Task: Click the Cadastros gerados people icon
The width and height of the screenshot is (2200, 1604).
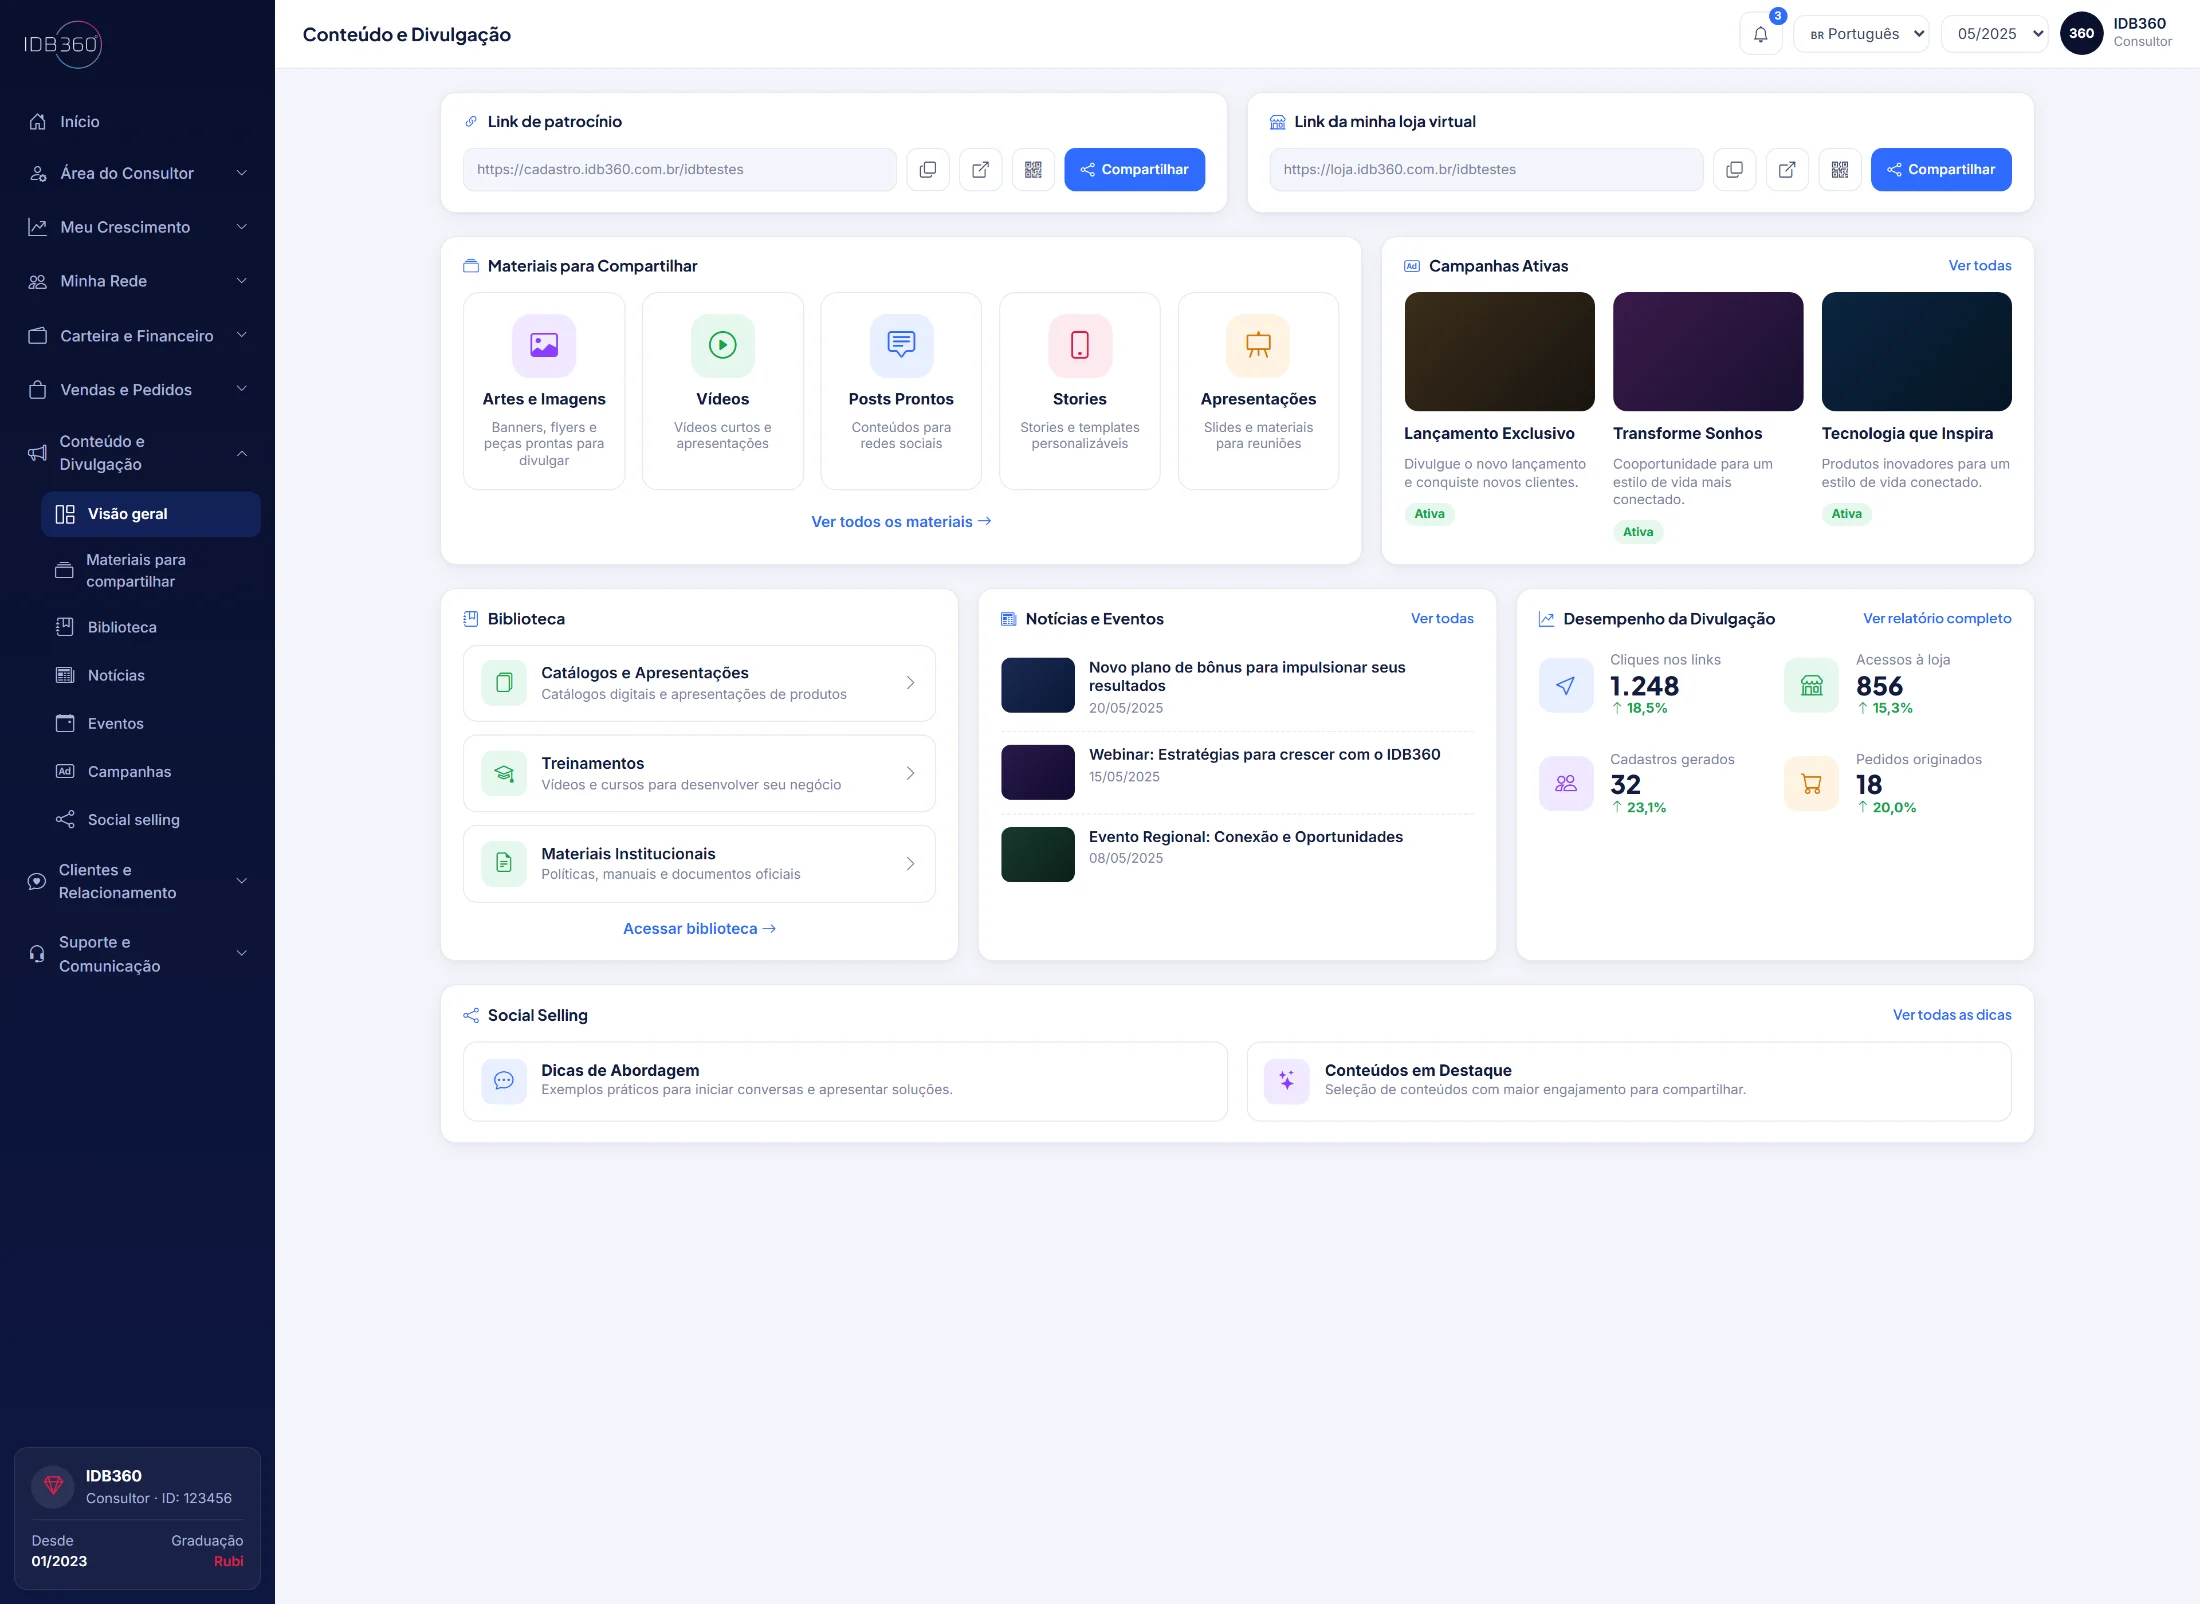Action: pos(1566,784)
